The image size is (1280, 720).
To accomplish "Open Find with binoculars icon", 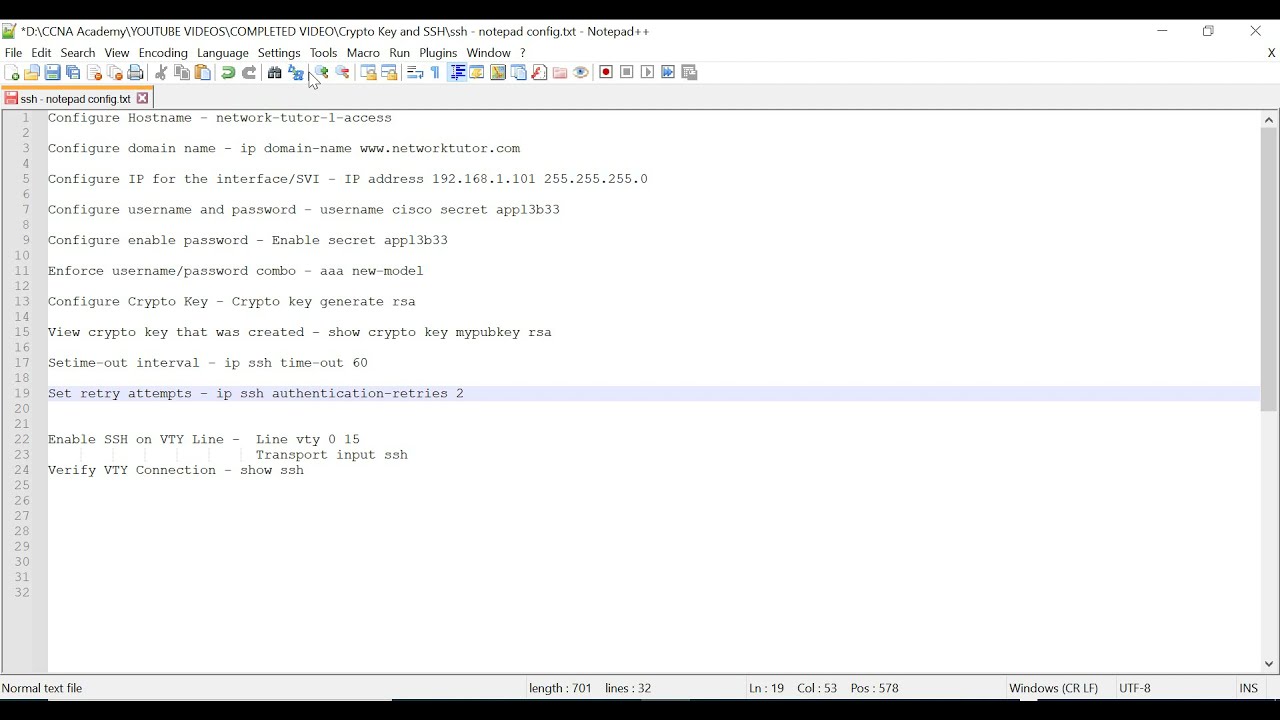I will pos(274,73).
